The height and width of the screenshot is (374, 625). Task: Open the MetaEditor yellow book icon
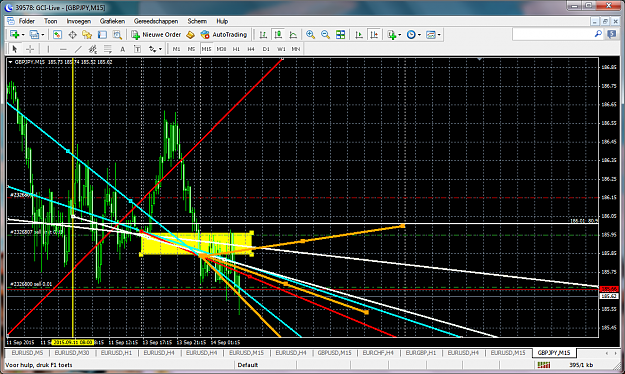point(191,35)
